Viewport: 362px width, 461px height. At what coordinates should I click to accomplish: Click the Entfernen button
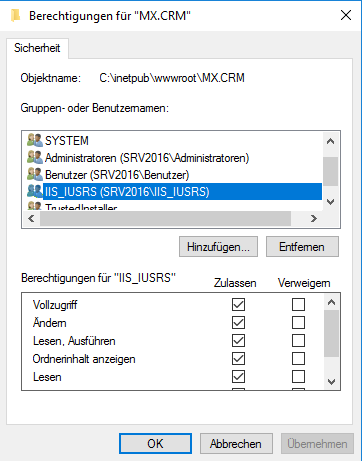[x=302, y=247]
